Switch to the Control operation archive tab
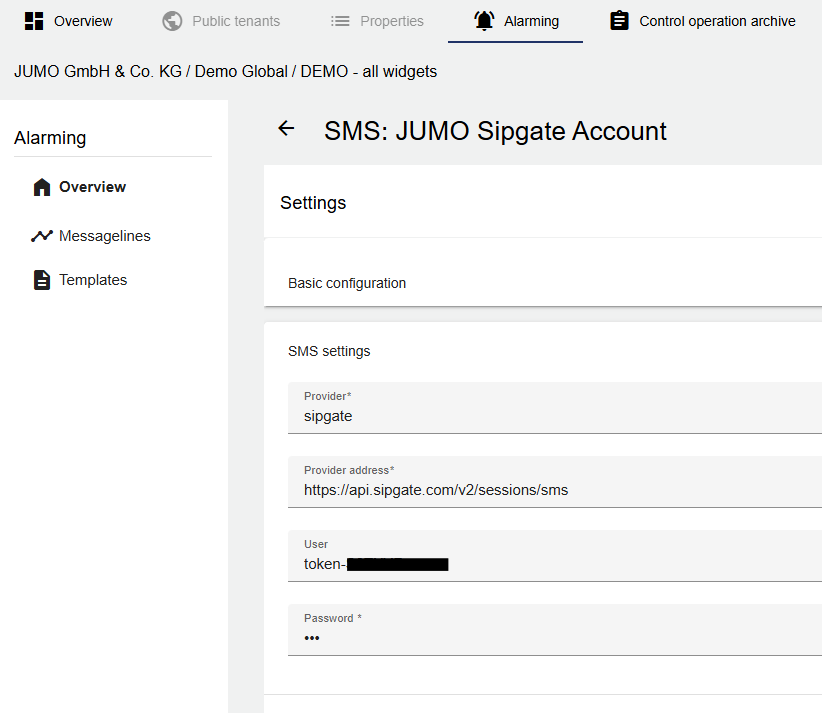The width and height of the screenshot is (822, 713). [x=717, y=21]
